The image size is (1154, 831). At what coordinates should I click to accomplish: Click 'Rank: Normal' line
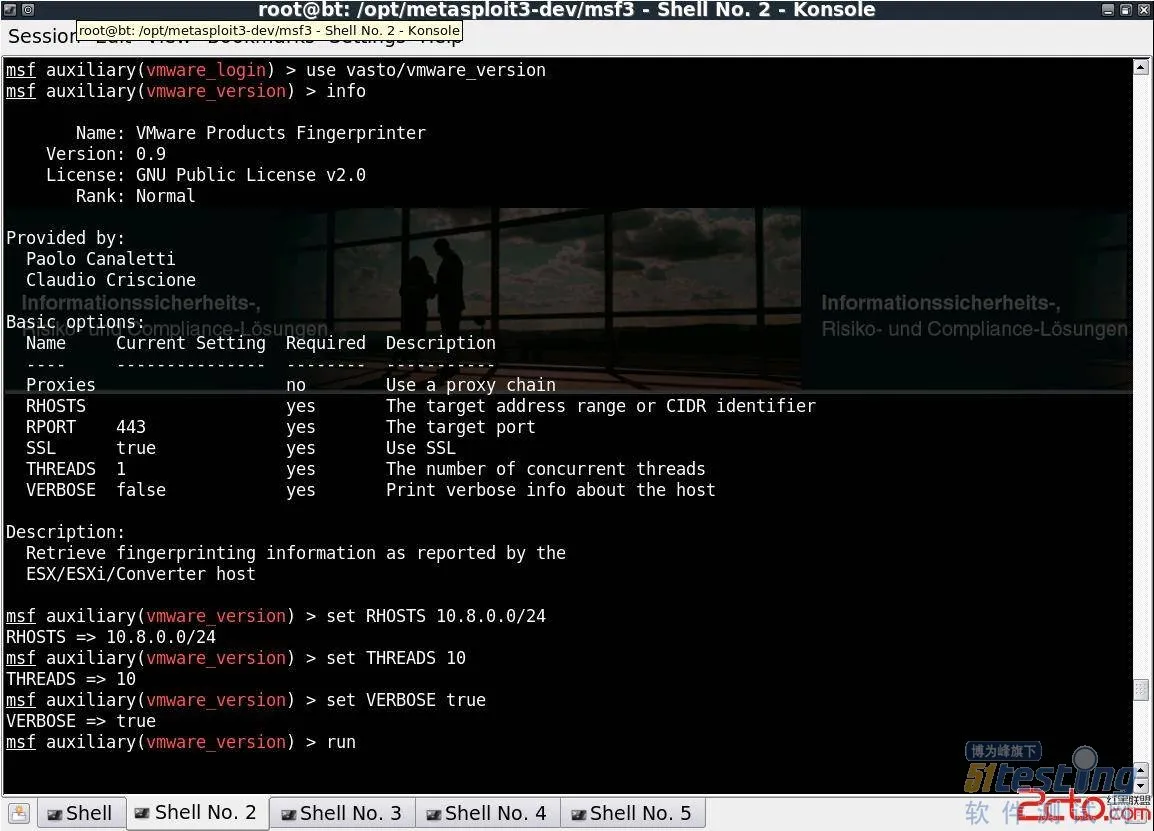point(135,196)
